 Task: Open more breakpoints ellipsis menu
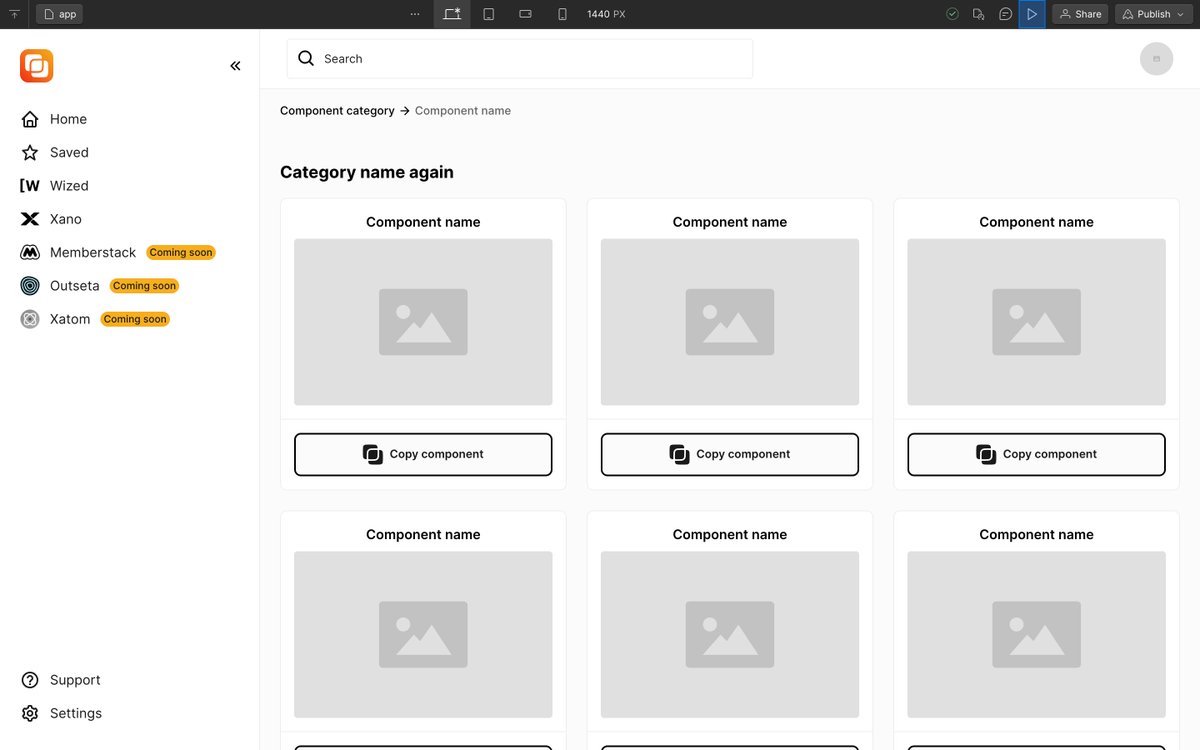pyautogui.click(x=415, y=14)
